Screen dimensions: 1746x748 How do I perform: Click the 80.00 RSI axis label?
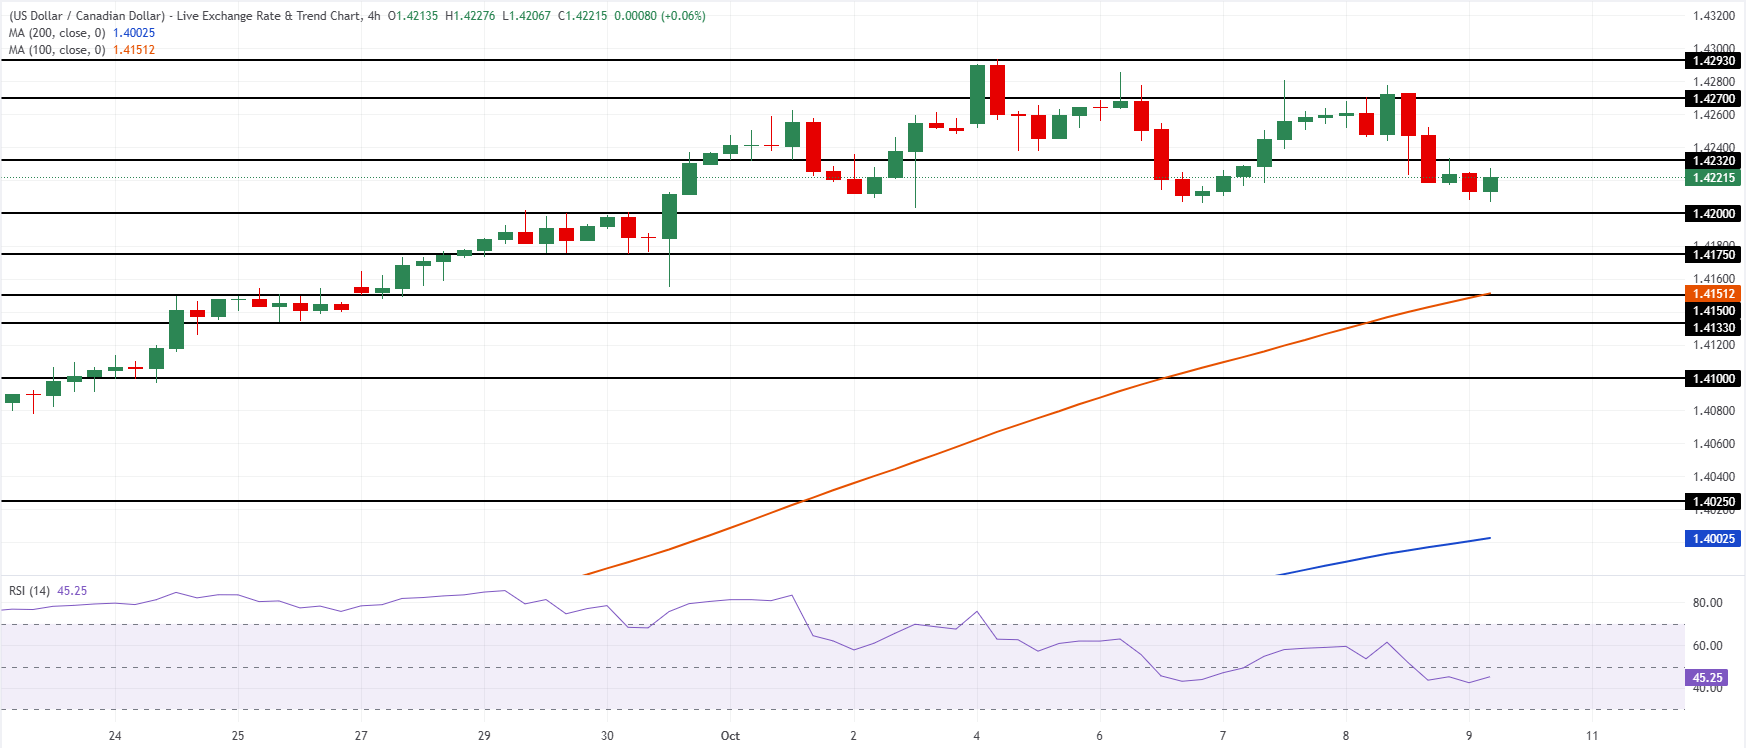(1708, 603)
